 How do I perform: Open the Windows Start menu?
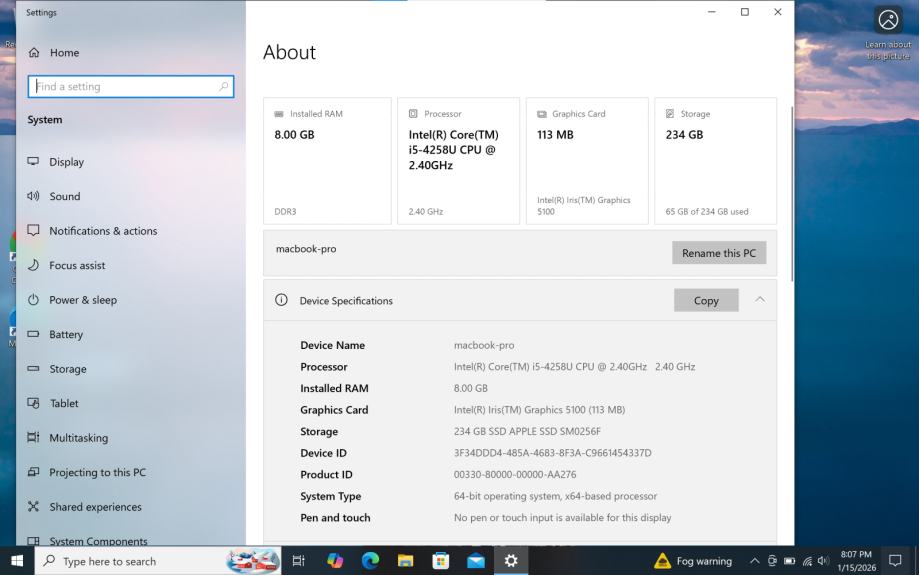tap(17, 561)
